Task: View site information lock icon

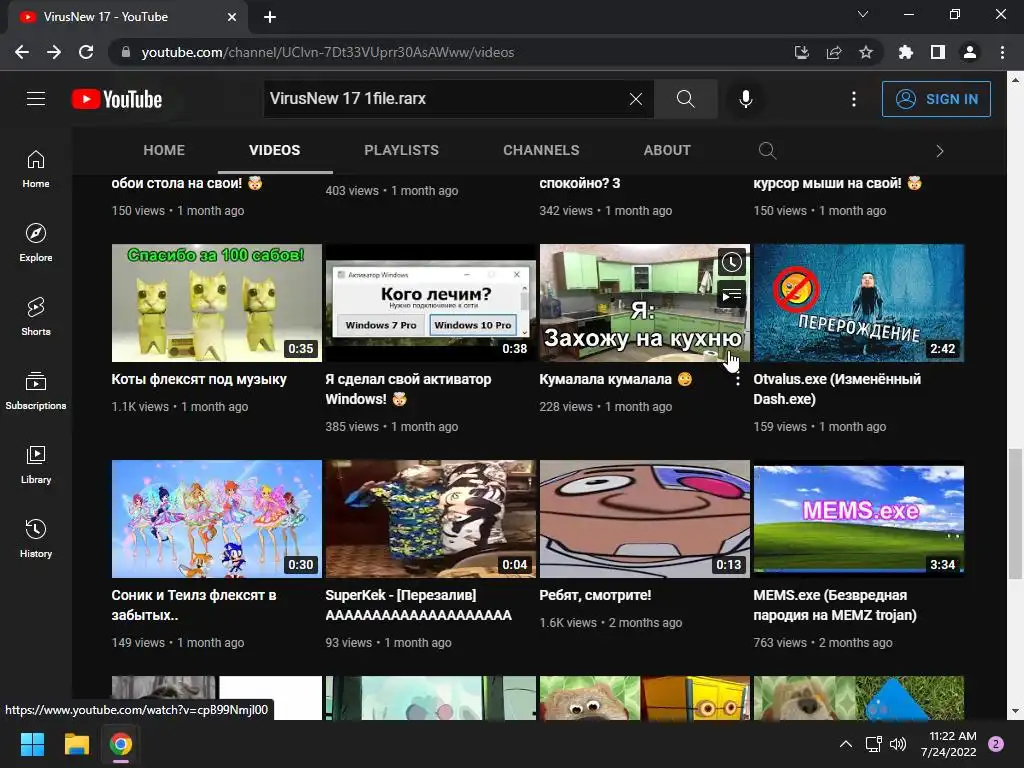Action: [126, 52]
